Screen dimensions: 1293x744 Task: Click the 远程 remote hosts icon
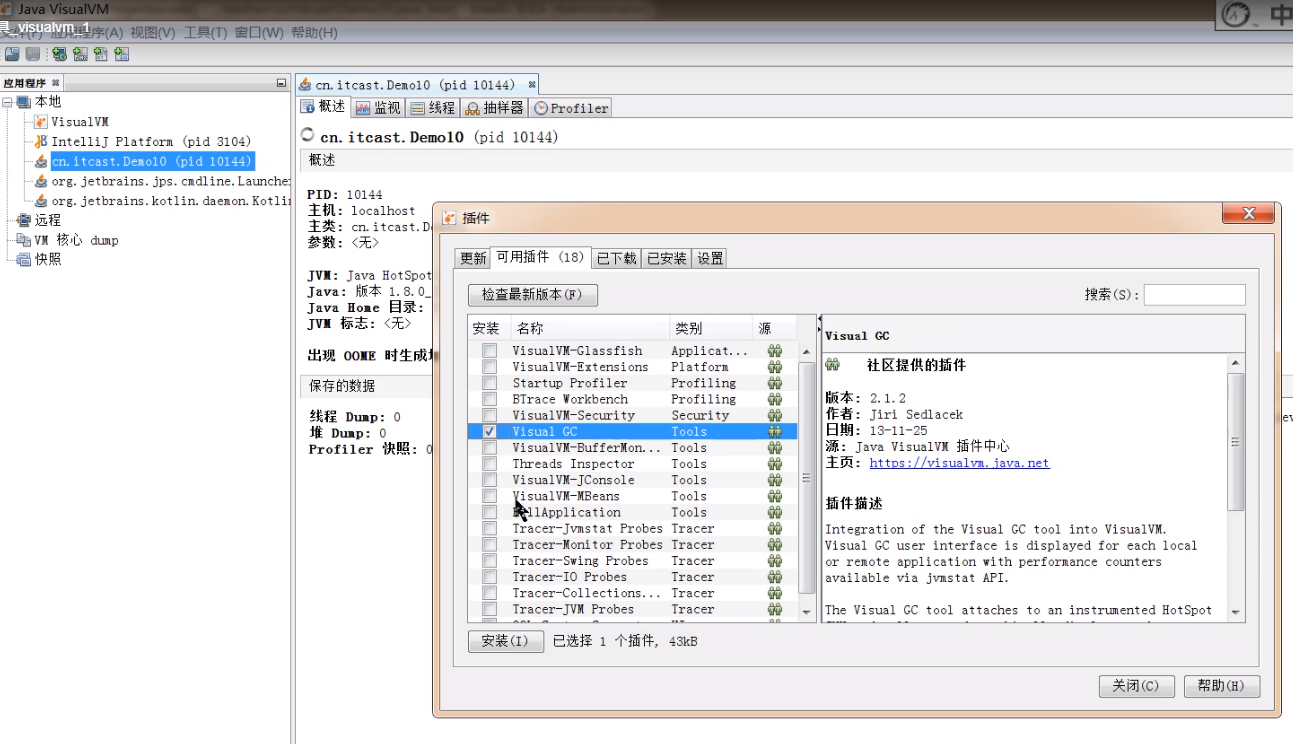pos(24,220)
